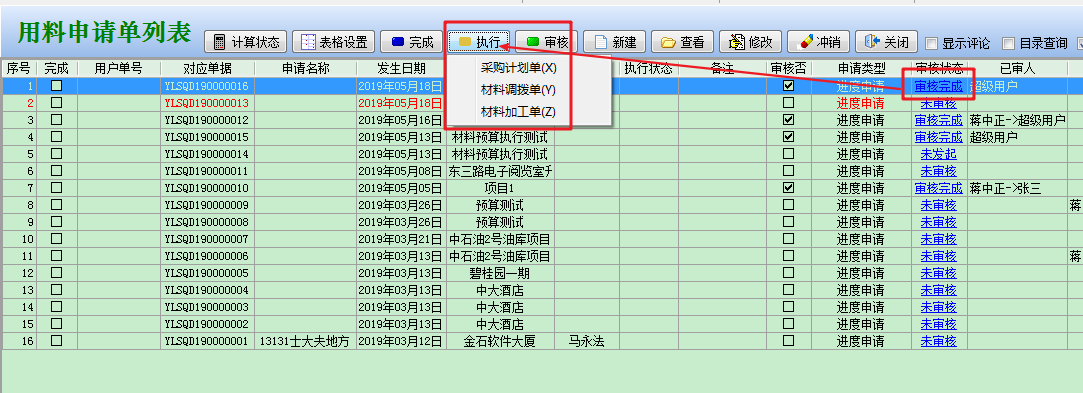Click 项目1 cell in row 7
Screen dimensions: 1083x393
pos(499,188)
